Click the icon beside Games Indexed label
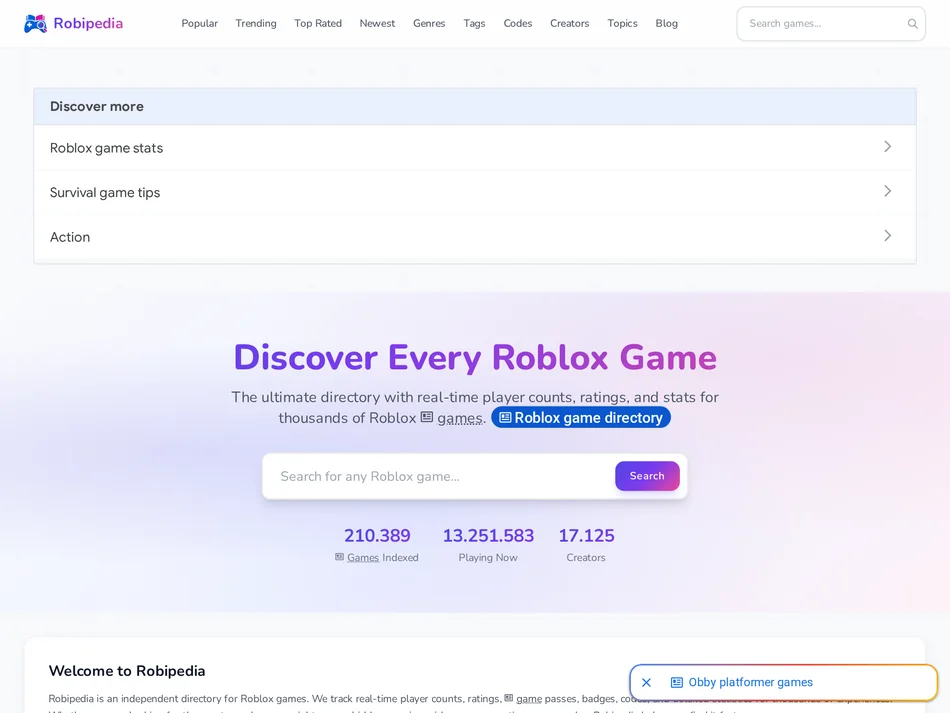Viewport: 950px width, 713px height. (339, 557)
